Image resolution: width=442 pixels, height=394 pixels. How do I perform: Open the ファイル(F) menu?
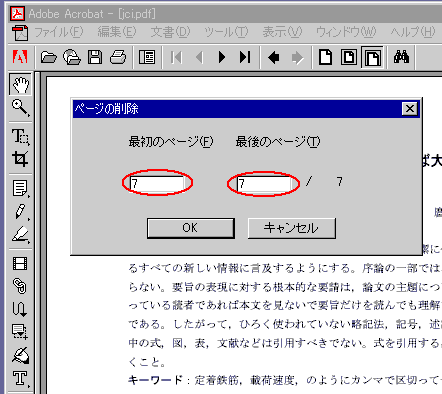click(x=59, y=32)
